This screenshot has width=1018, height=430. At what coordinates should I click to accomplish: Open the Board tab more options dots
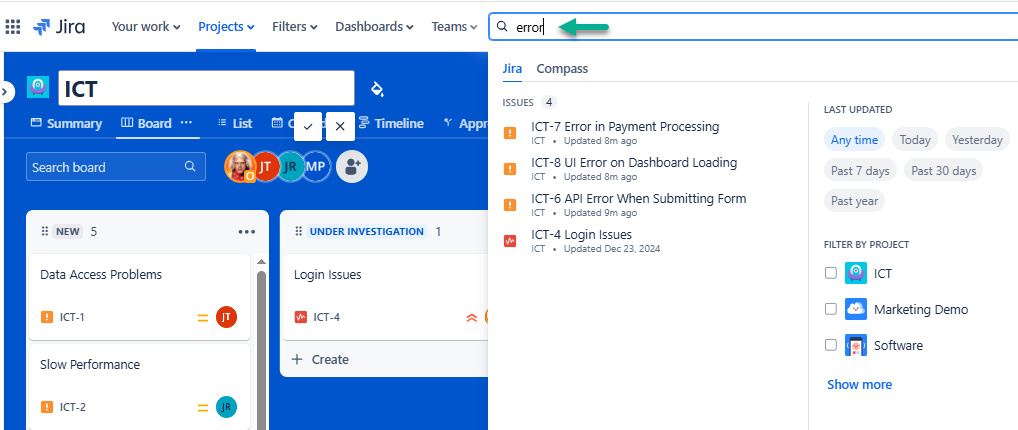[x=186, y=123]
